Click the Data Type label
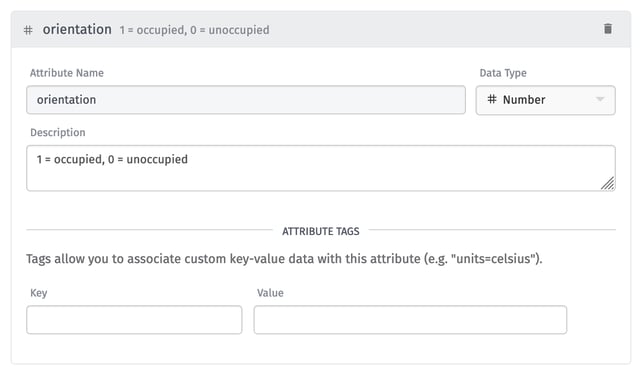640x376 pixels. click(503, 73)
